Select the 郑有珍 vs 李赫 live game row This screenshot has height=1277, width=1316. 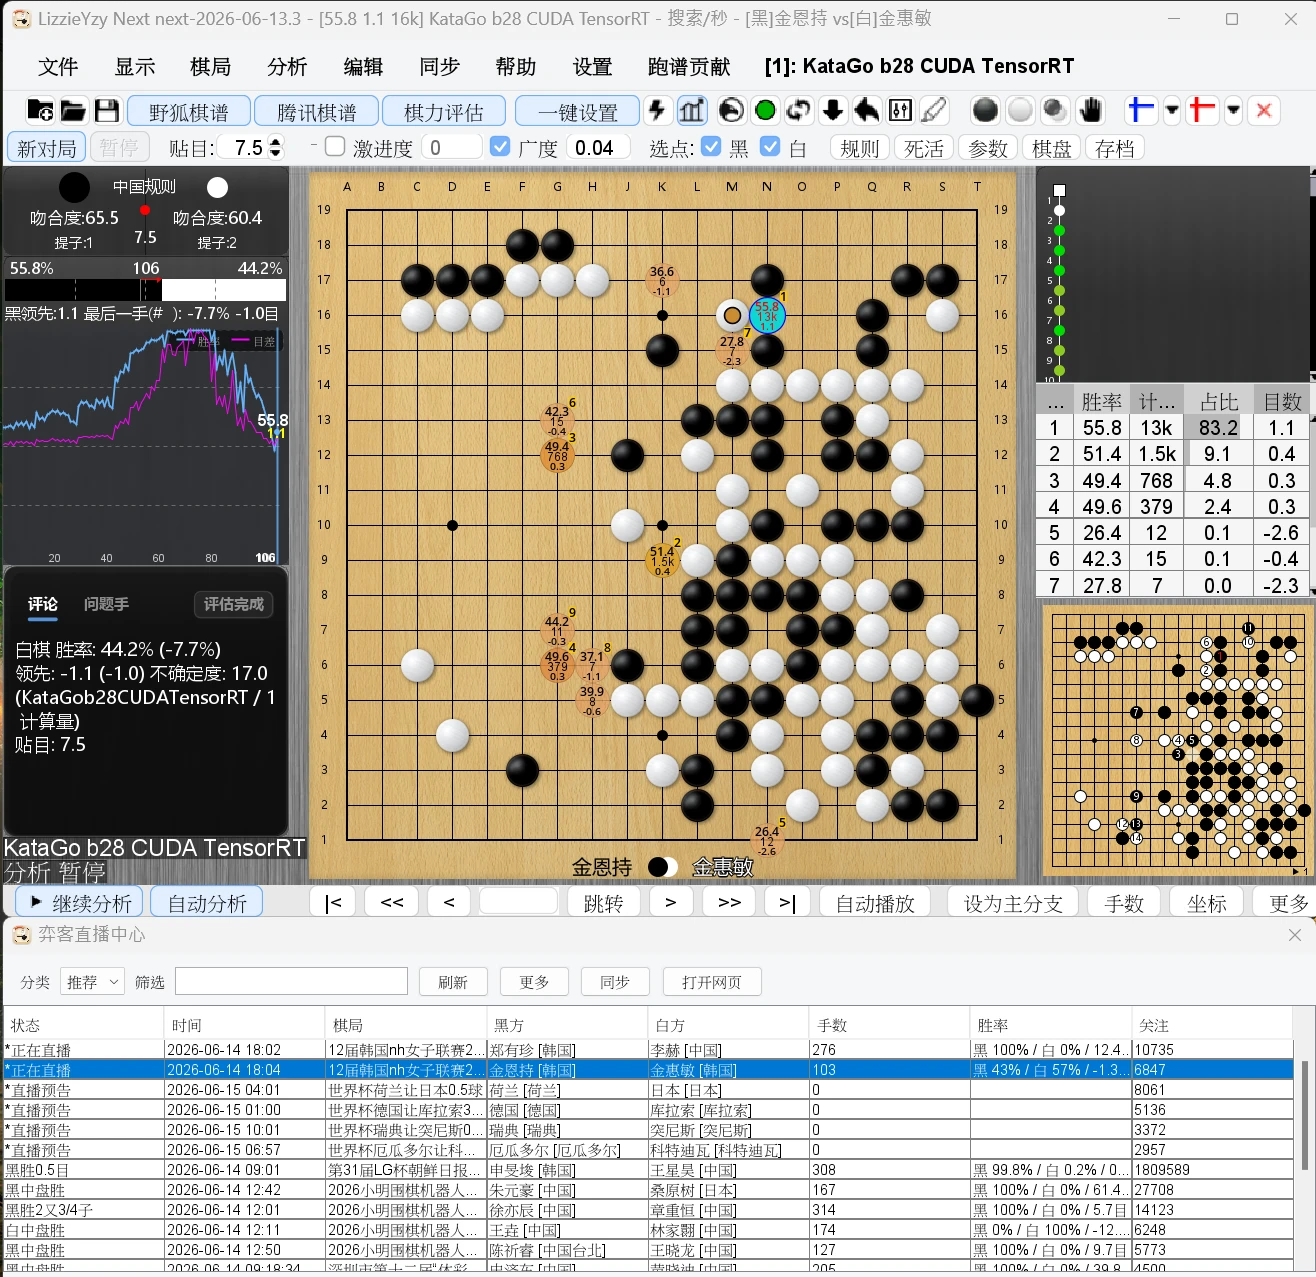tap(648, 1050)
